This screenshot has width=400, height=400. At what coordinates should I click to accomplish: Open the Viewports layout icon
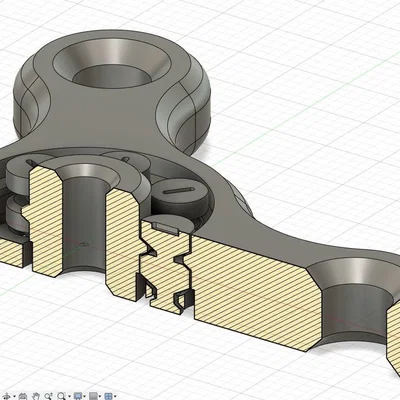click(108, 396)
